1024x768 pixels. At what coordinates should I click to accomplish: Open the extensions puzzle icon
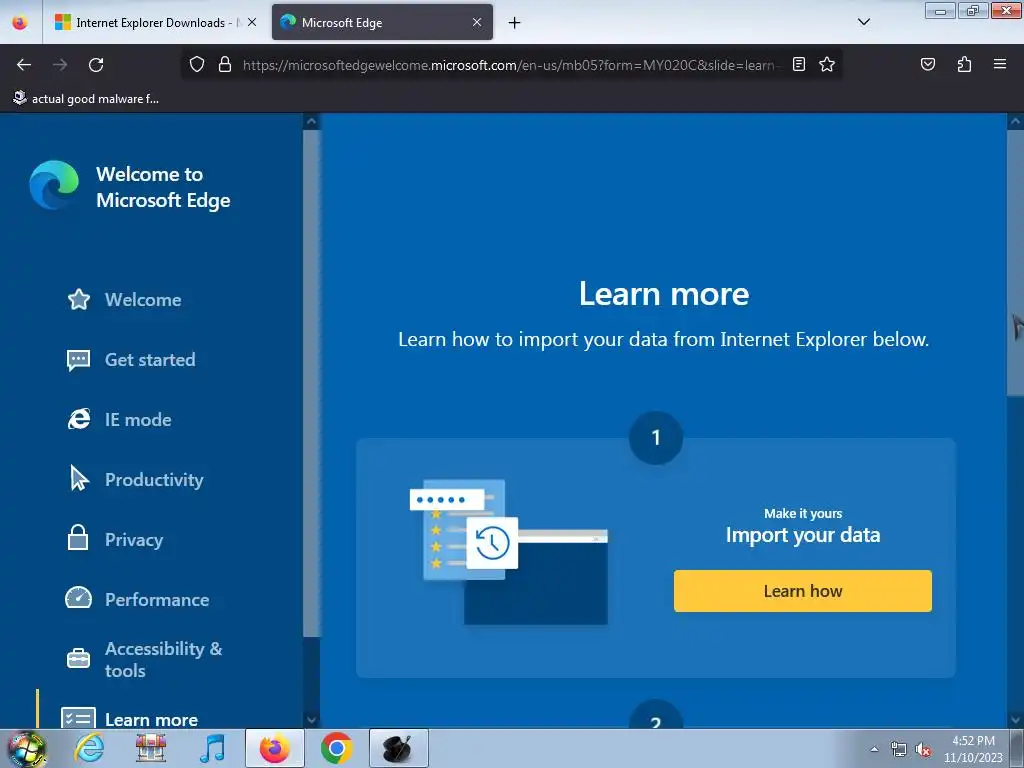tap(964, 64)
